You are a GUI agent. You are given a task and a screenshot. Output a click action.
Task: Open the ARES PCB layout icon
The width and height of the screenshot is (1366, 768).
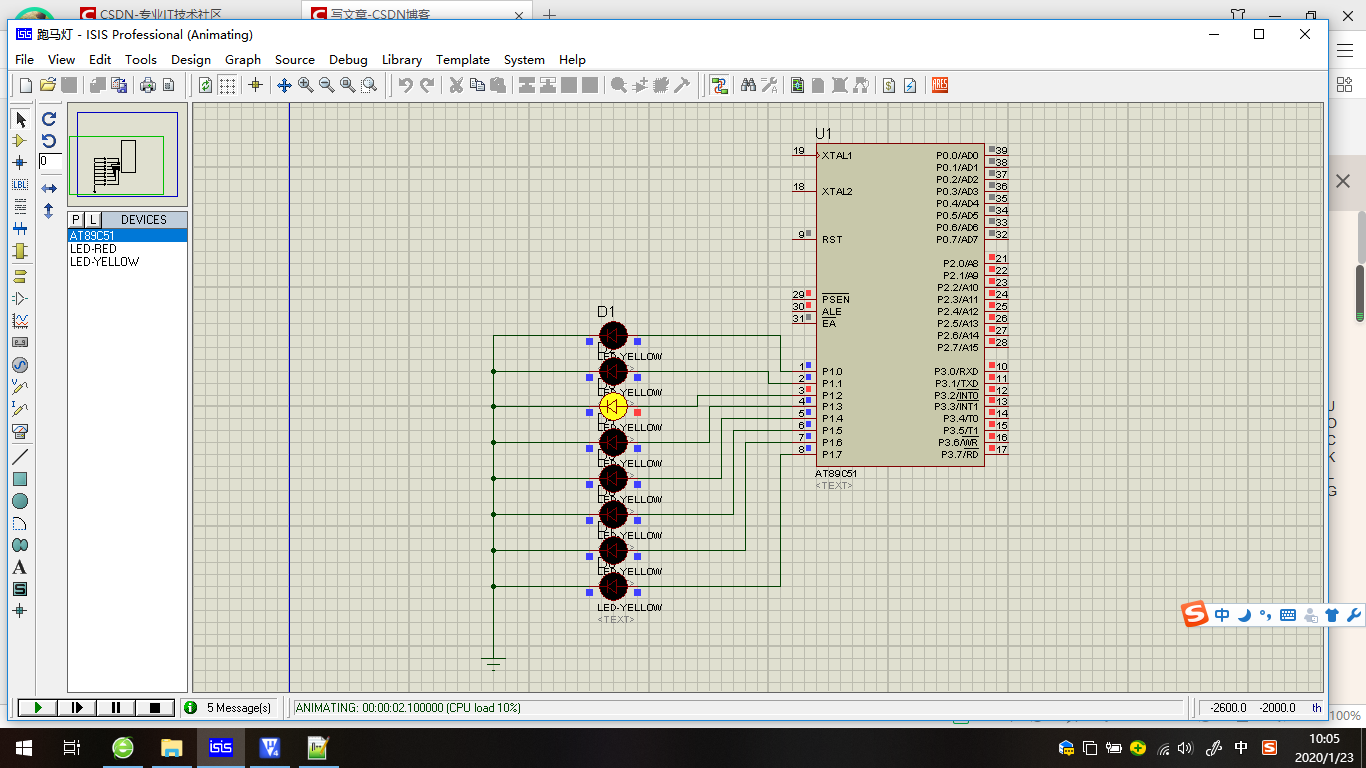pos(939,85)
